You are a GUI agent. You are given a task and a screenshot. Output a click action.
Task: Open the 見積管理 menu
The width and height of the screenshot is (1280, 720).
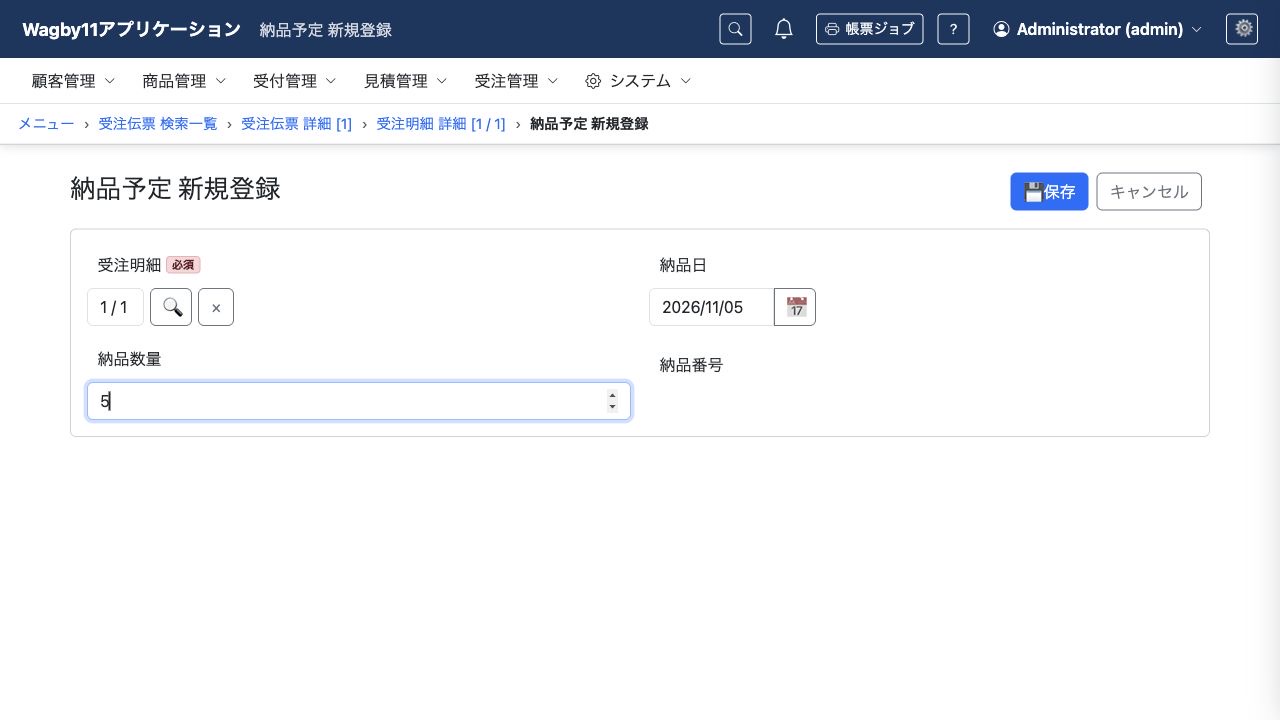[x=406, y=81]
